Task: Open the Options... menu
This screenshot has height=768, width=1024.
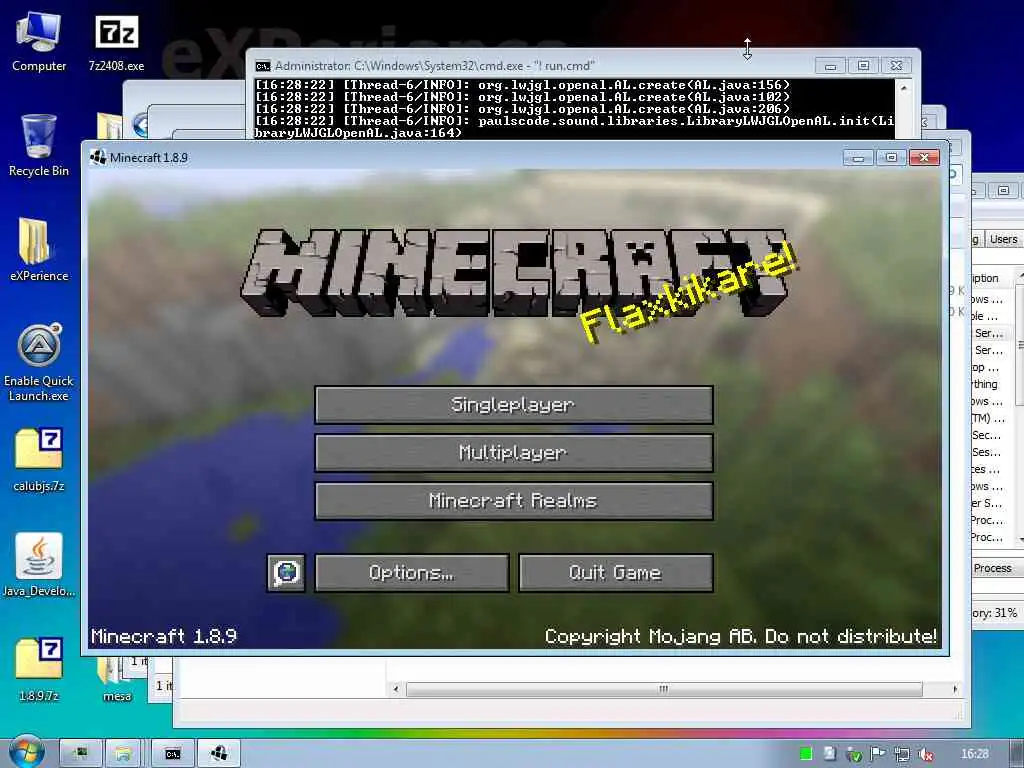Action: point(412,573)
